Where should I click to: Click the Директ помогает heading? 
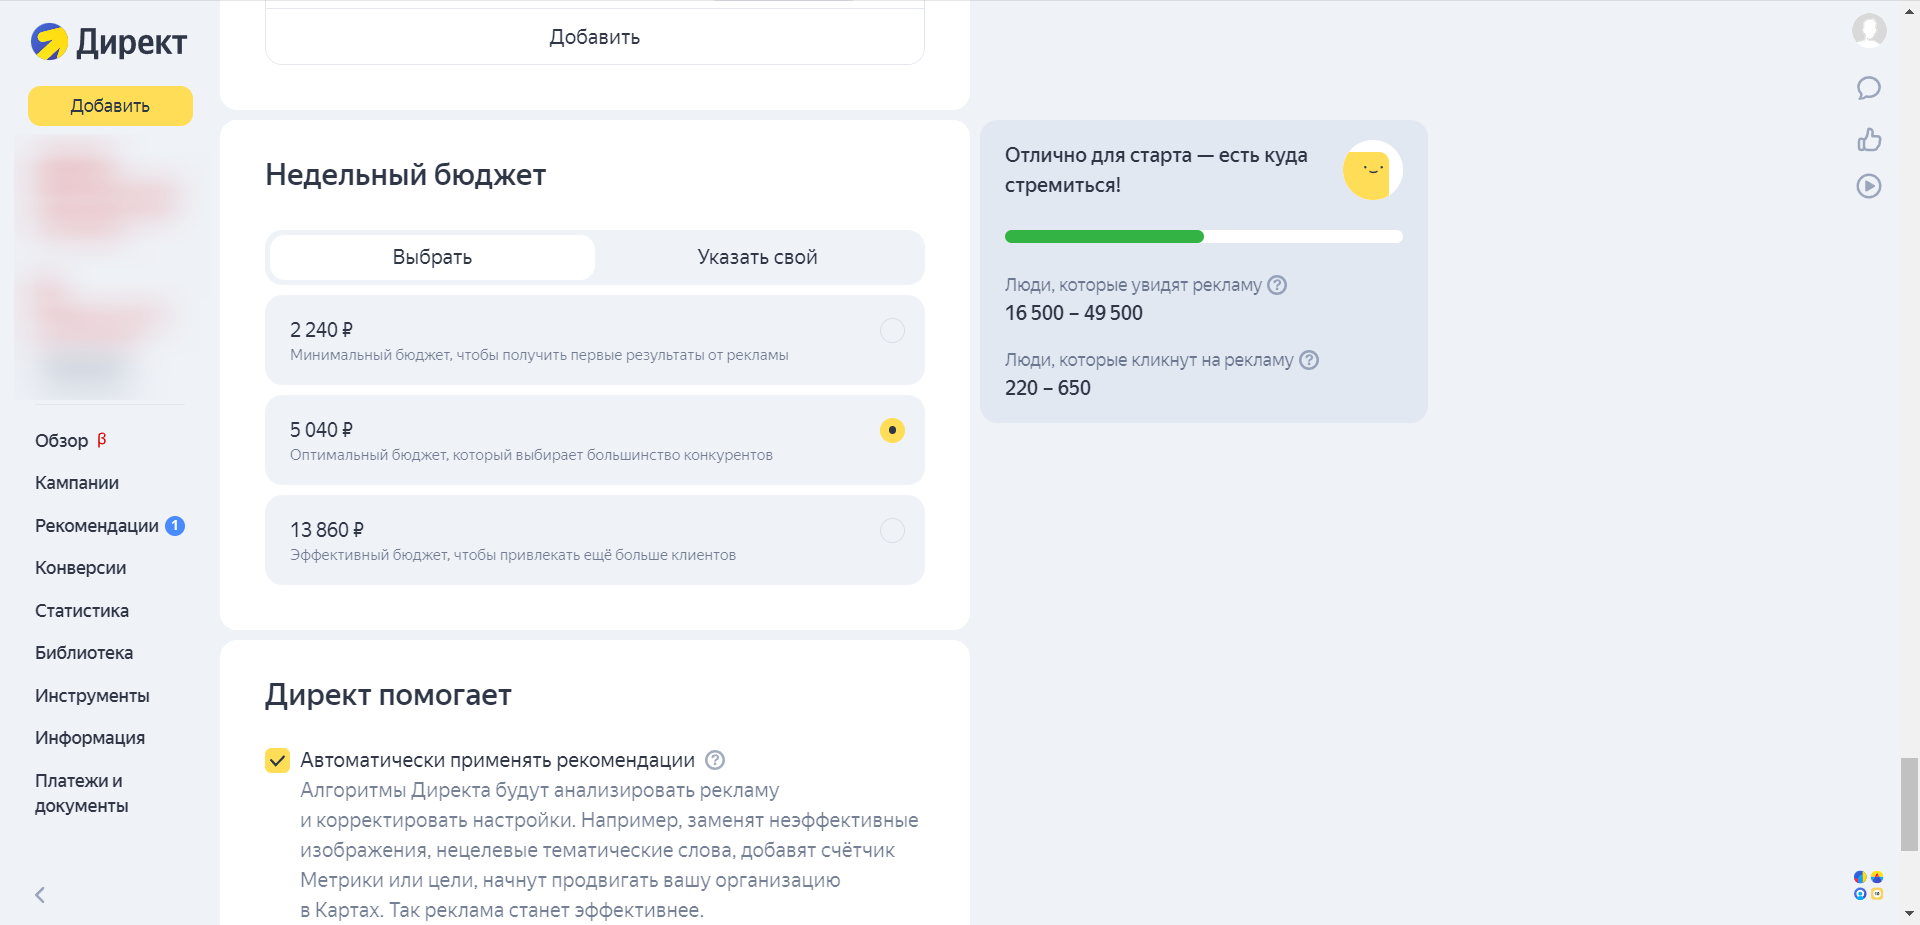tap(388, 695)
